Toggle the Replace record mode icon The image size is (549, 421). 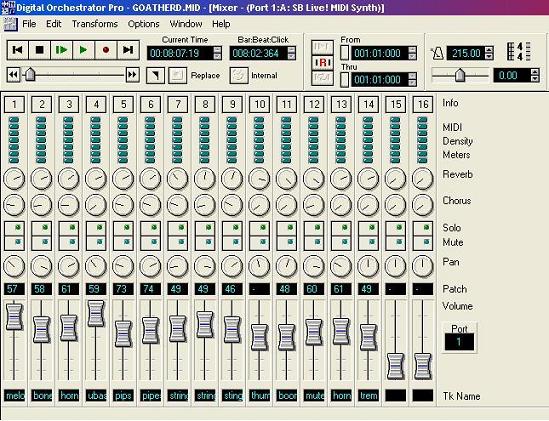(x=178, y=75)
